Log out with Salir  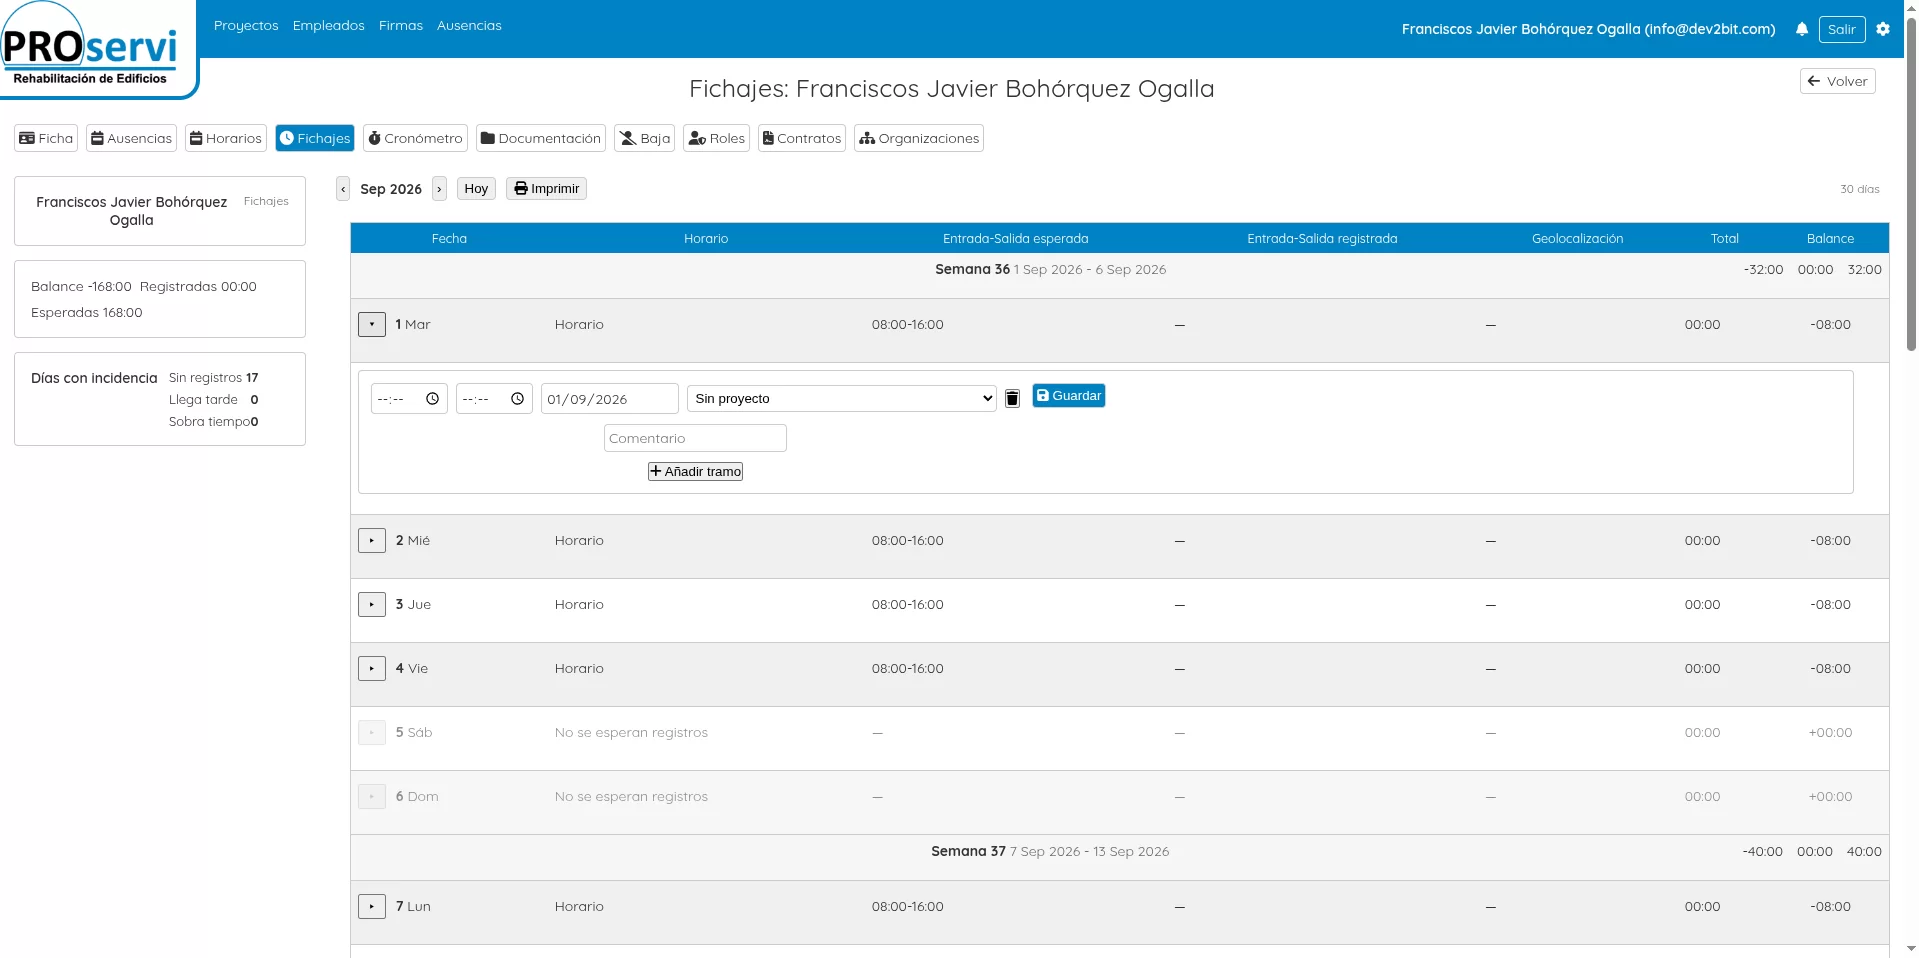coord(1841,29)
